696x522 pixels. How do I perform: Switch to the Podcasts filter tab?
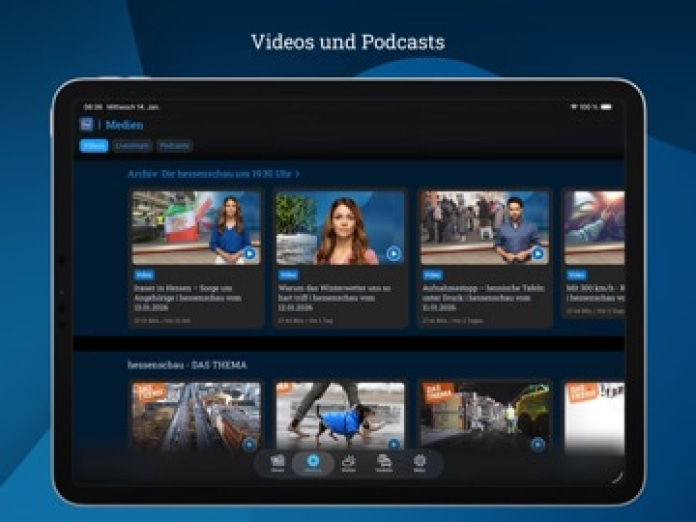coord(174,146)
